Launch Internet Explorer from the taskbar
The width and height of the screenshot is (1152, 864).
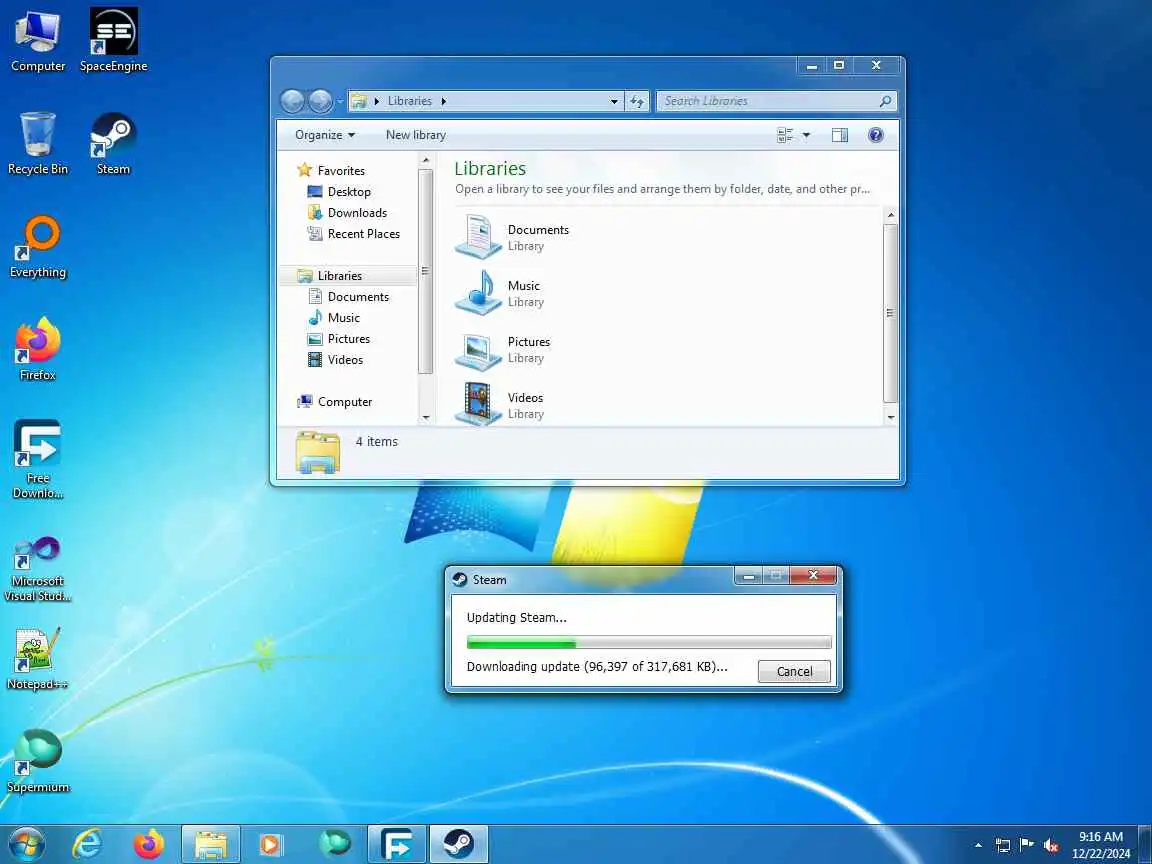(87, 844)
